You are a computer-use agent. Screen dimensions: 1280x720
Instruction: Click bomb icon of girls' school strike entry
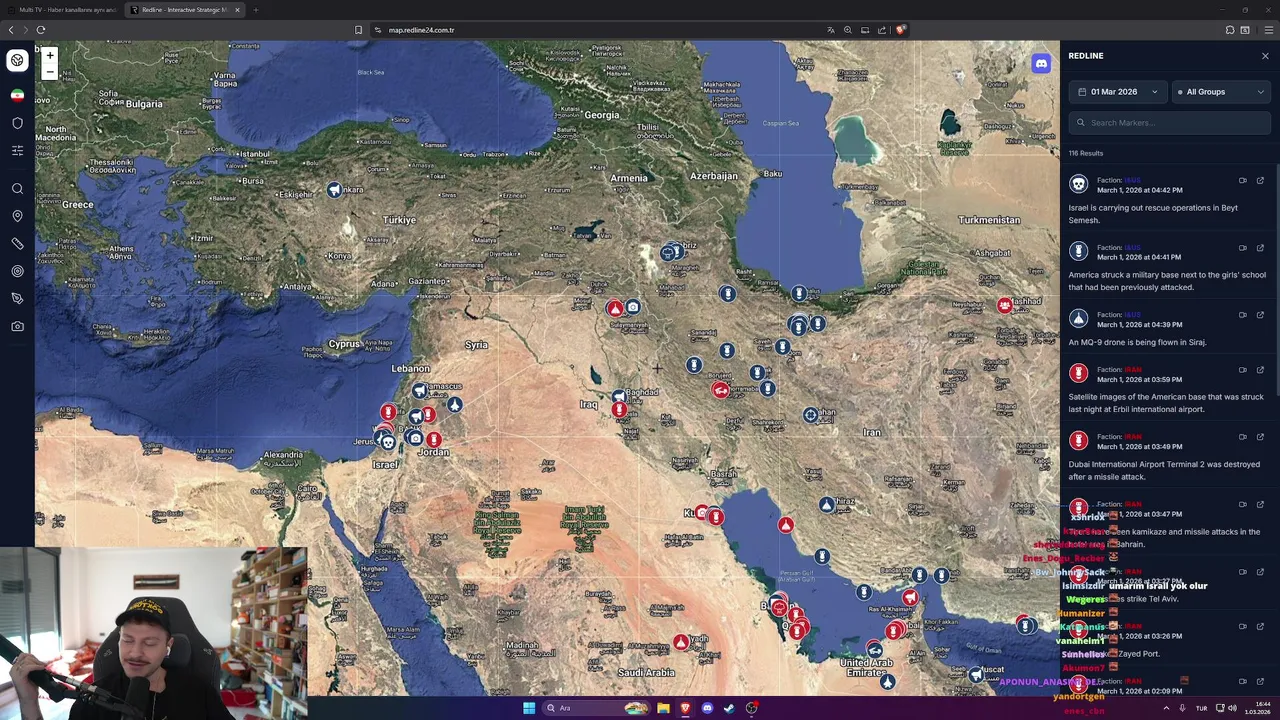(x=1078, y=251)
